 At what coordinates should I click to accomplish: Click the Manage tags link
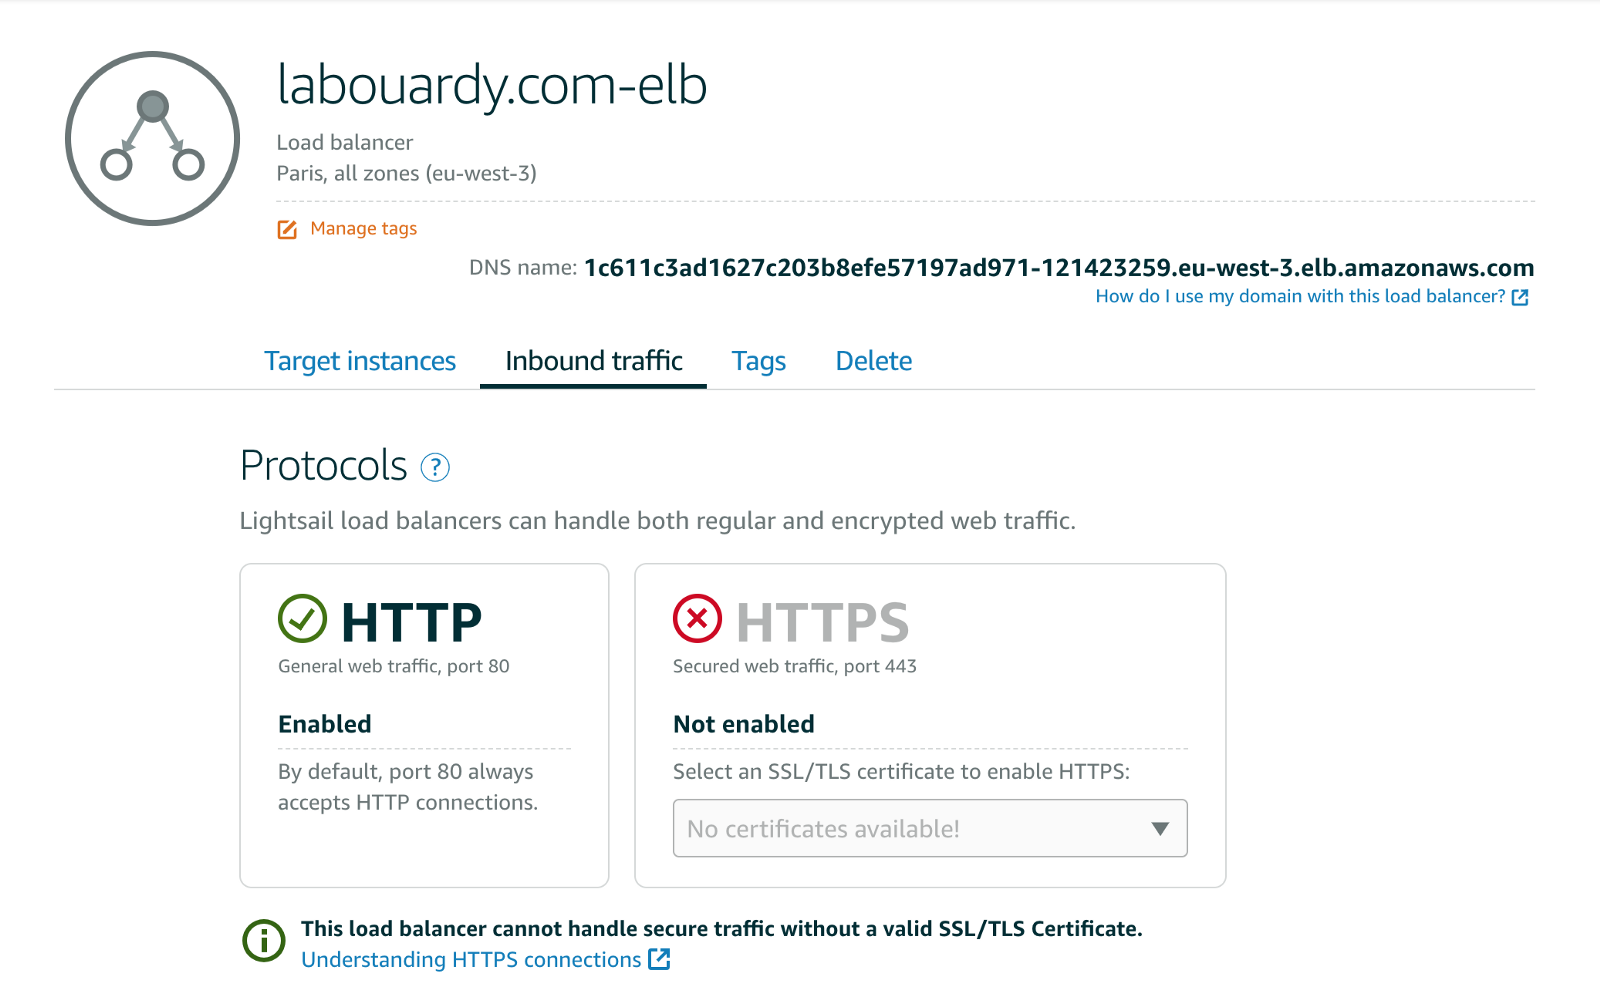coord(364,229)
